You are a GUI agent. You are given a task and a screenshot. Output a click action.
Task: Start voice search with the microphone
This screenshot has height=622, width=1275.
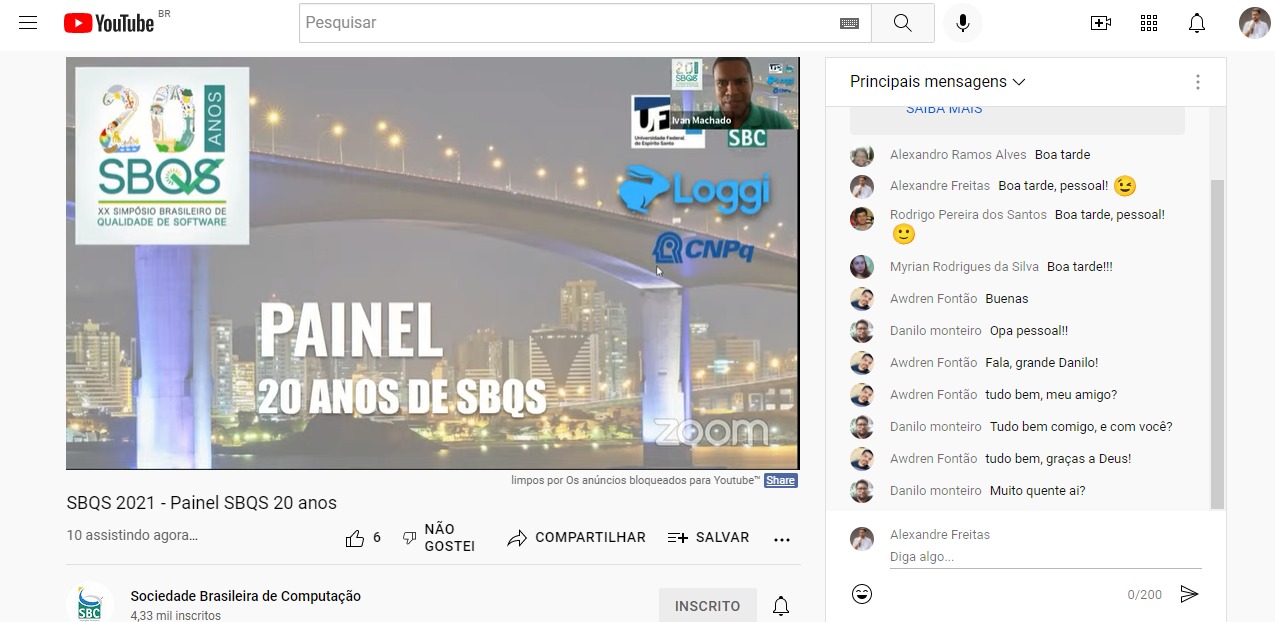click(962, 23)
